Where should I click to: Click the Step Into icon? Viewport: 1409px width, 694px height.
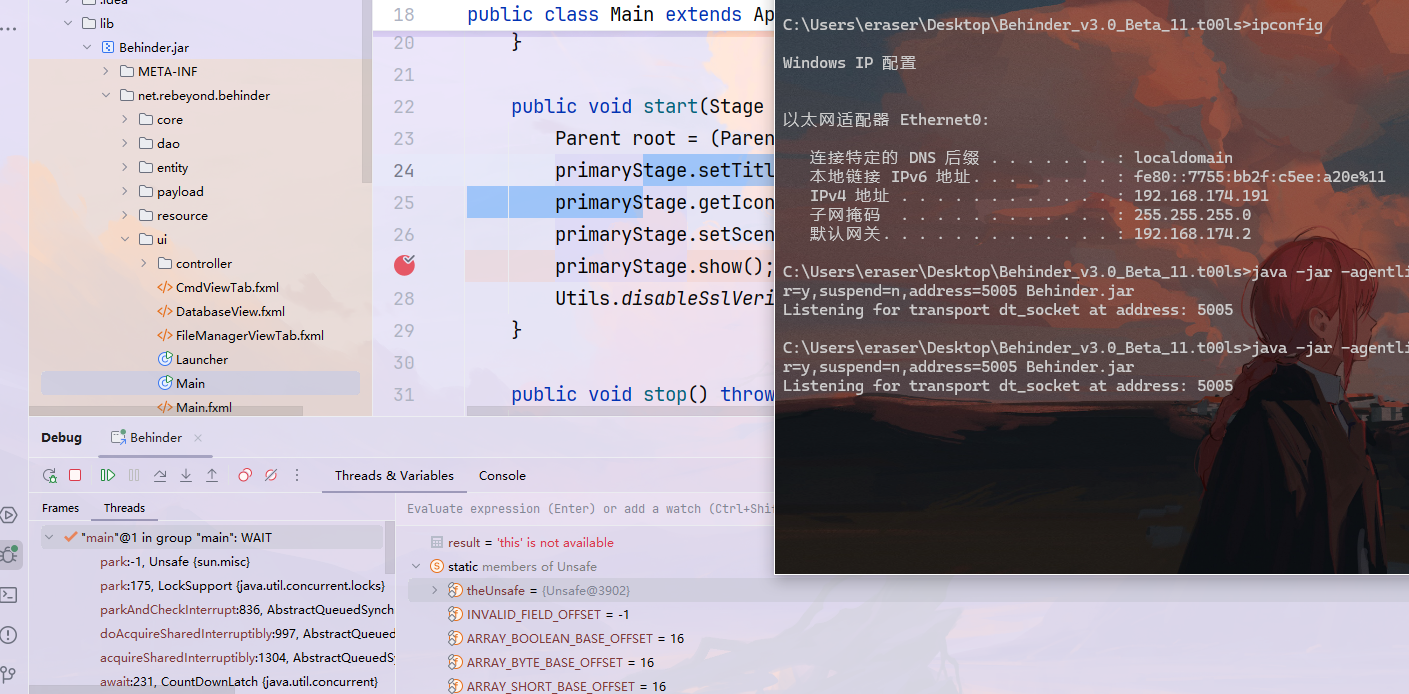(186, 476)
